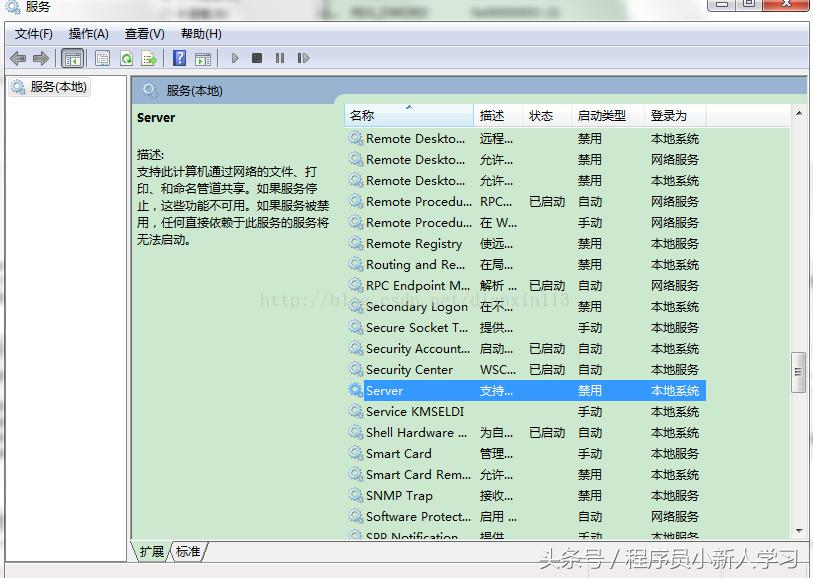Image resolution: width=813 pixels, height=578 pixels.
Task: Click the back navigation arrow
Action: click(x=17, y=58)
